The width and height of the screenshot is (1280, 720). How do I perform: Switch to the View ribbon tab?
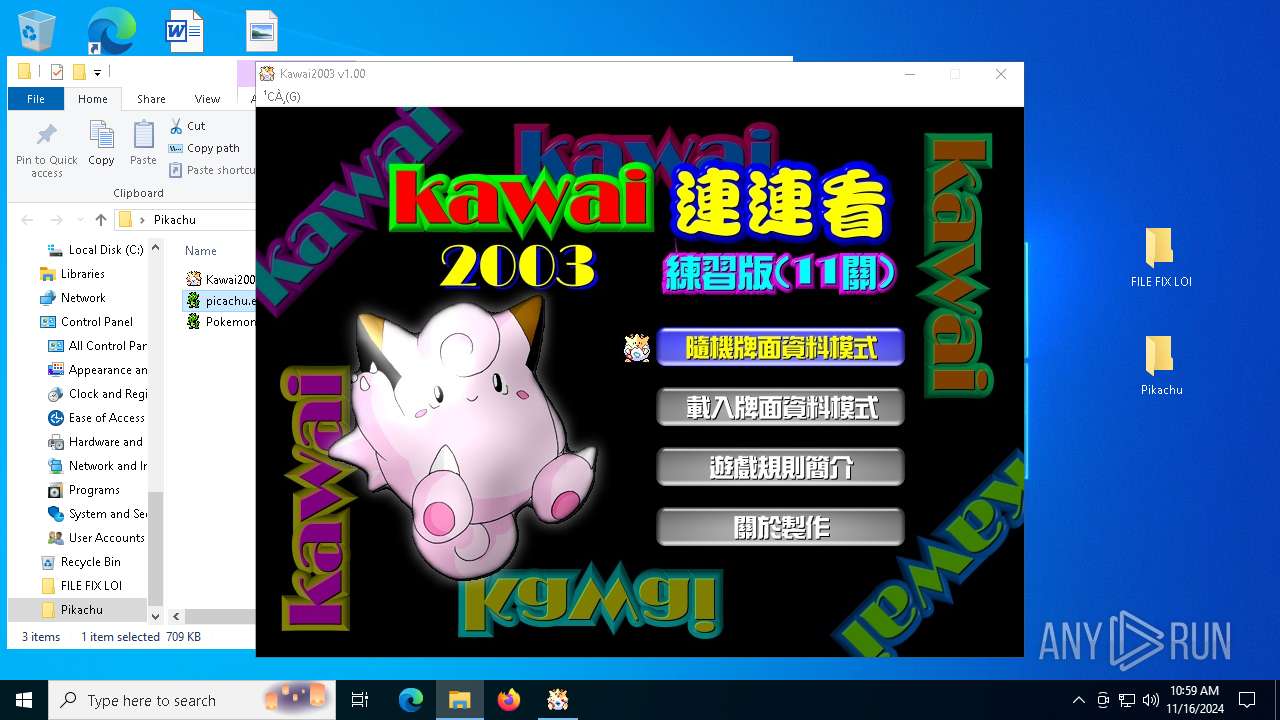[x=207, y=99]
